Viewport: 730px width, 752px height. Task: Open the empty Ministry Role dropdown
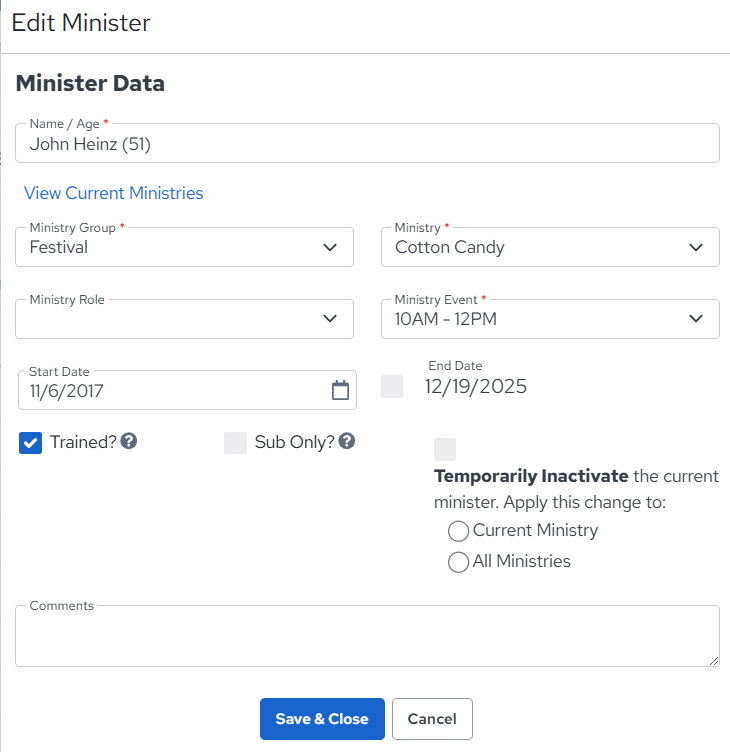(185, 319)
